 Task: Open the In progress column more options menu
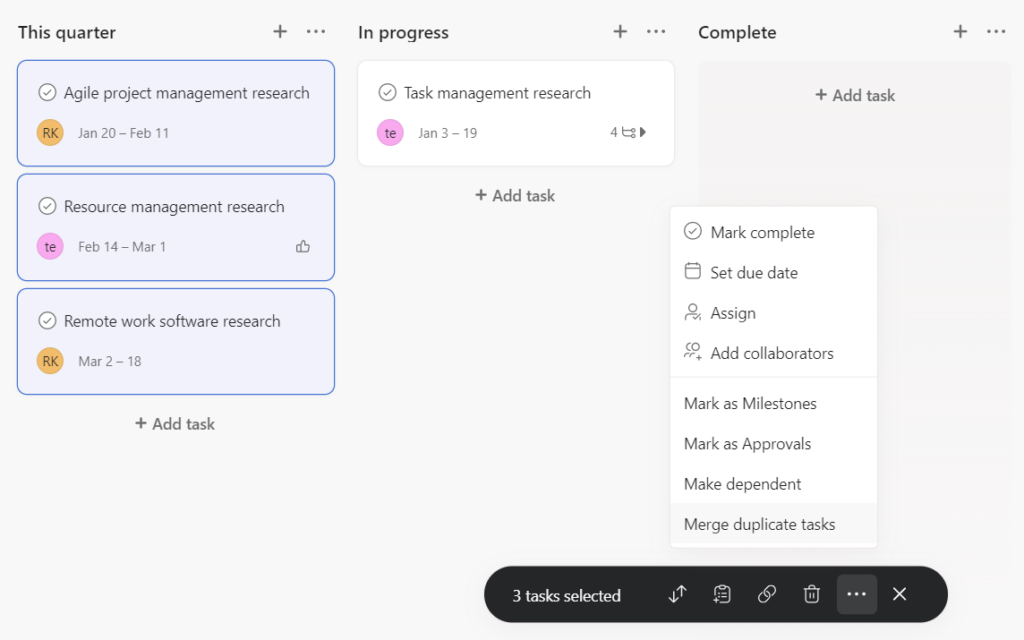[x=656, y=32]
